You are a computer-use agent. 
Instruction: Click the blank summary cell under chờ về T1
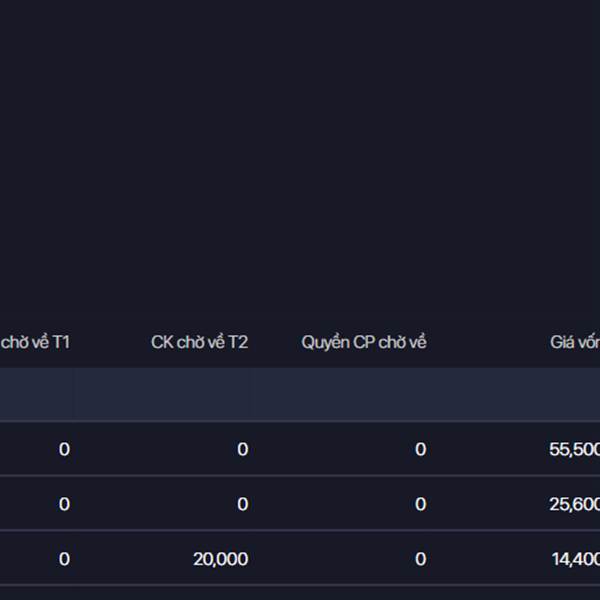36,394
